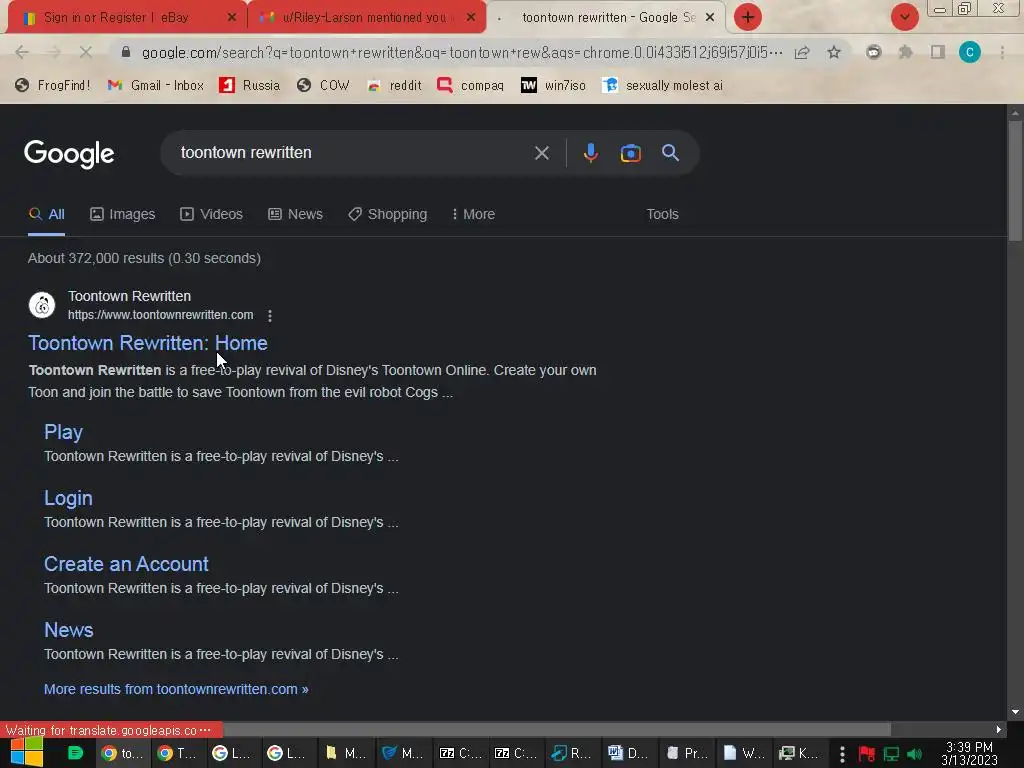Image resolution: width=1024 pixels, height=768 pixels.
Task: Open the volume speaker tray icon
Action: (x=914, y=754)
